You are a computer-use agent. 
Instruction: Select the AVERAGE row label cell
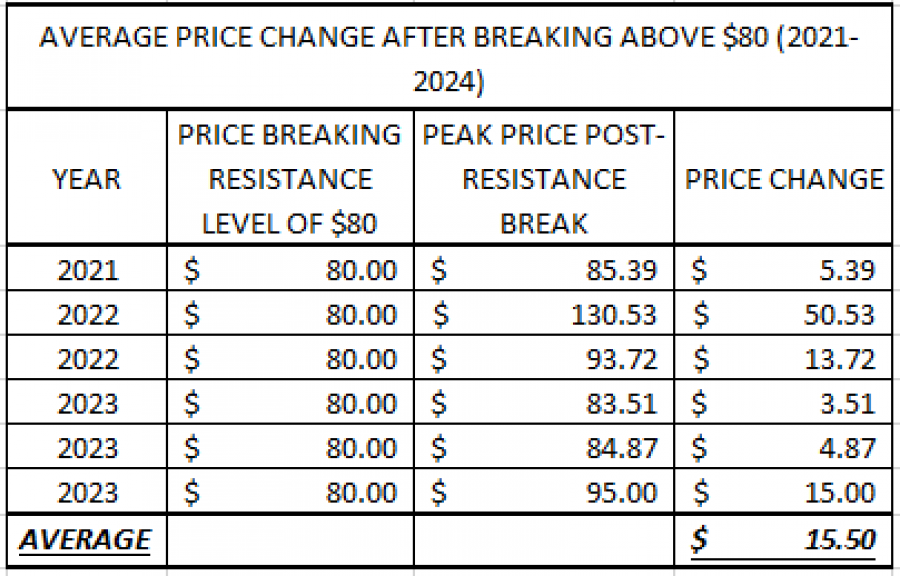coord(87,540)
